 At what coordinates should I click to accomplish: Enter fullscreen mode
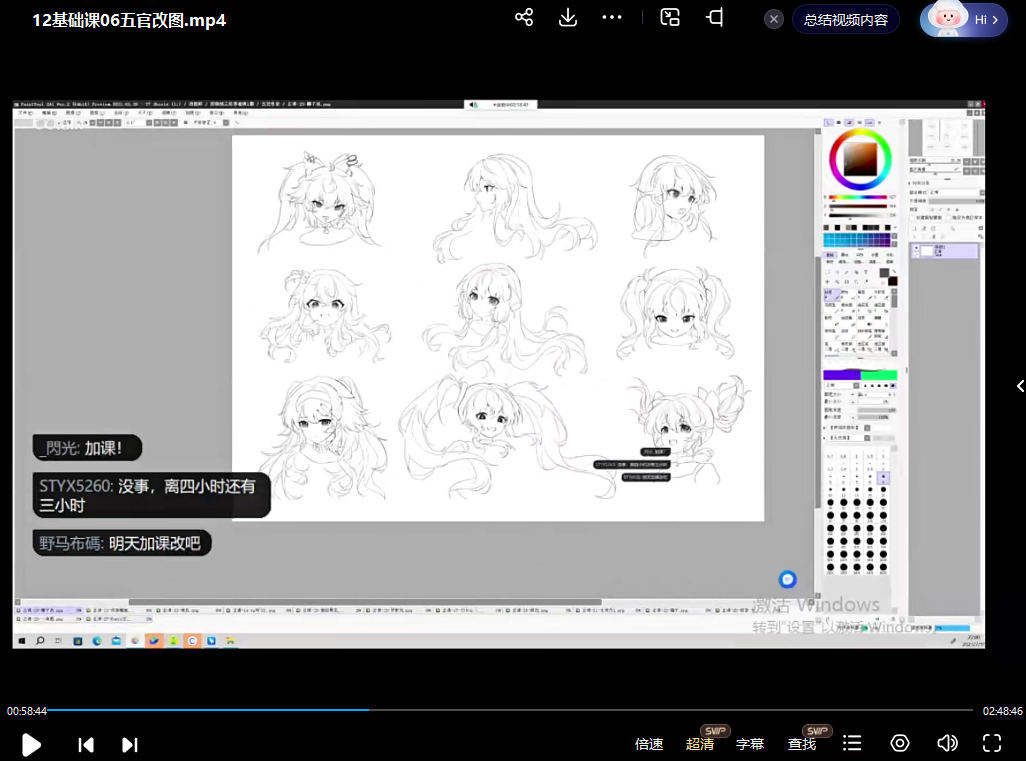pyautogui.click(x=992, y=743)
